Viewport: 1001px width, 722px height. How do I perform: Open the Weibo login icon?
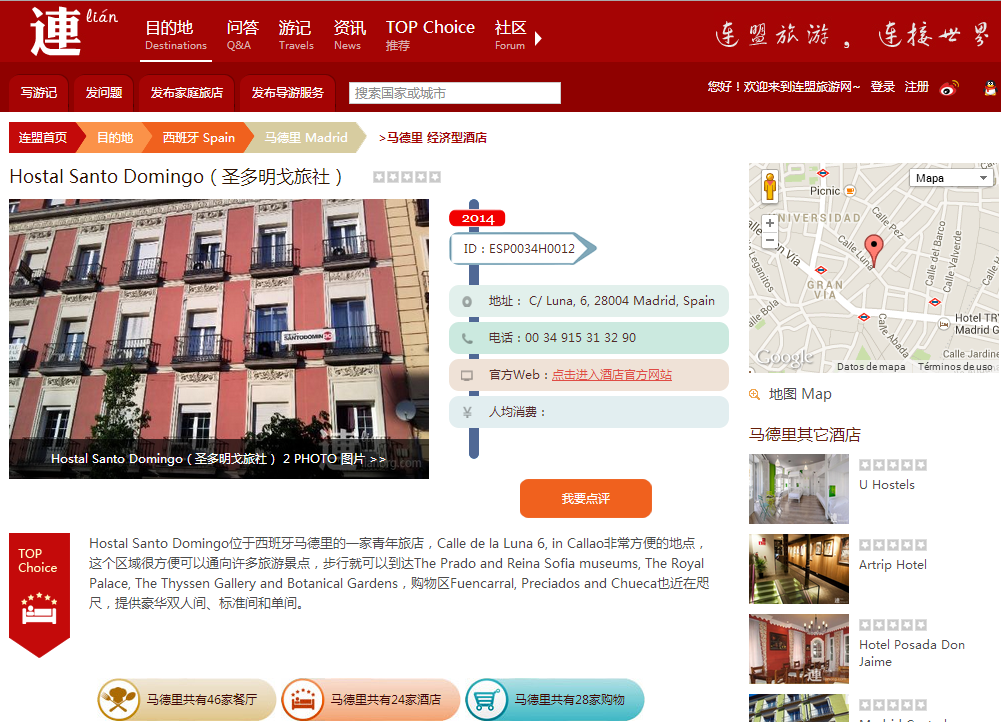pyautogui.click(x=949, y=87)
